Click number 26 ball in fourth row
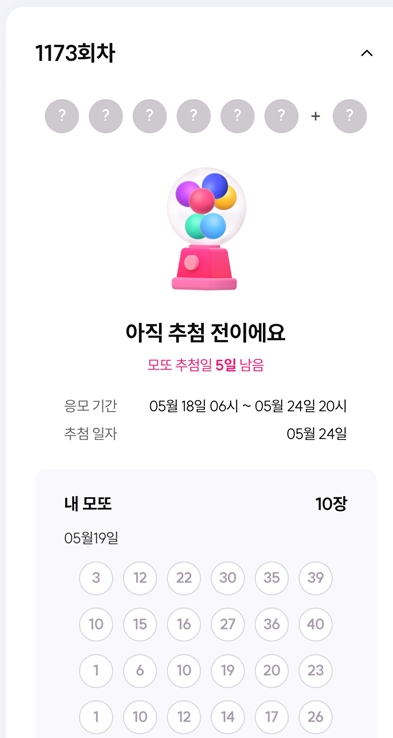Image resolution: width=393 pixels, height=738 pixels. click(x=315, y=717)
